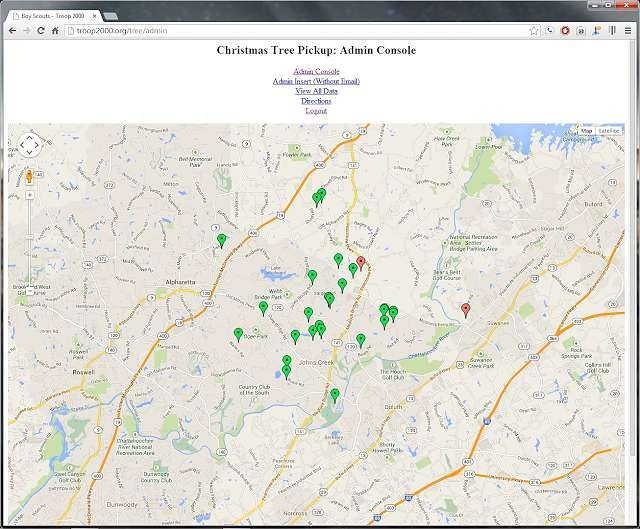Follow the View All Data link

pos(316,91)
